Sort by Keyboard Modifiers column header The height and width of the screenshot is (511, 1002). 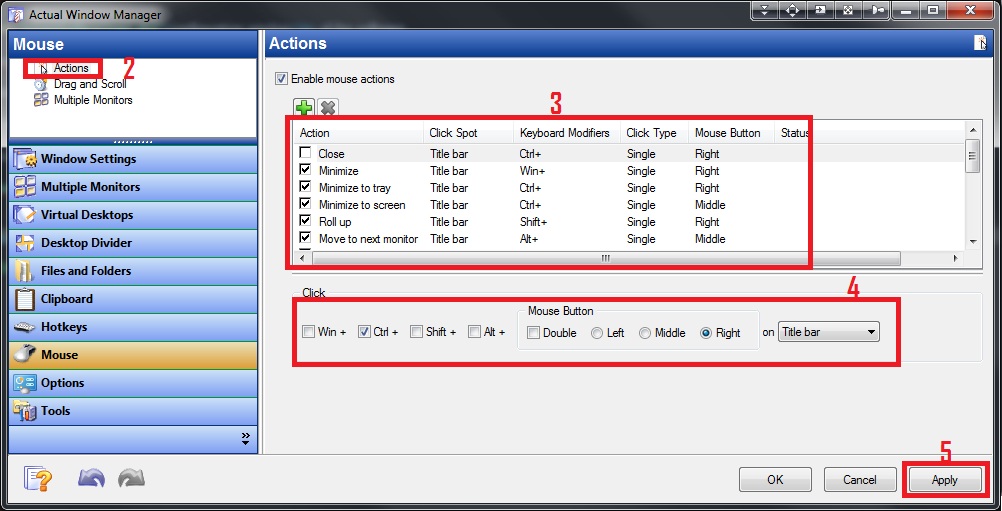pyautogui.click(x=567, y=133)
